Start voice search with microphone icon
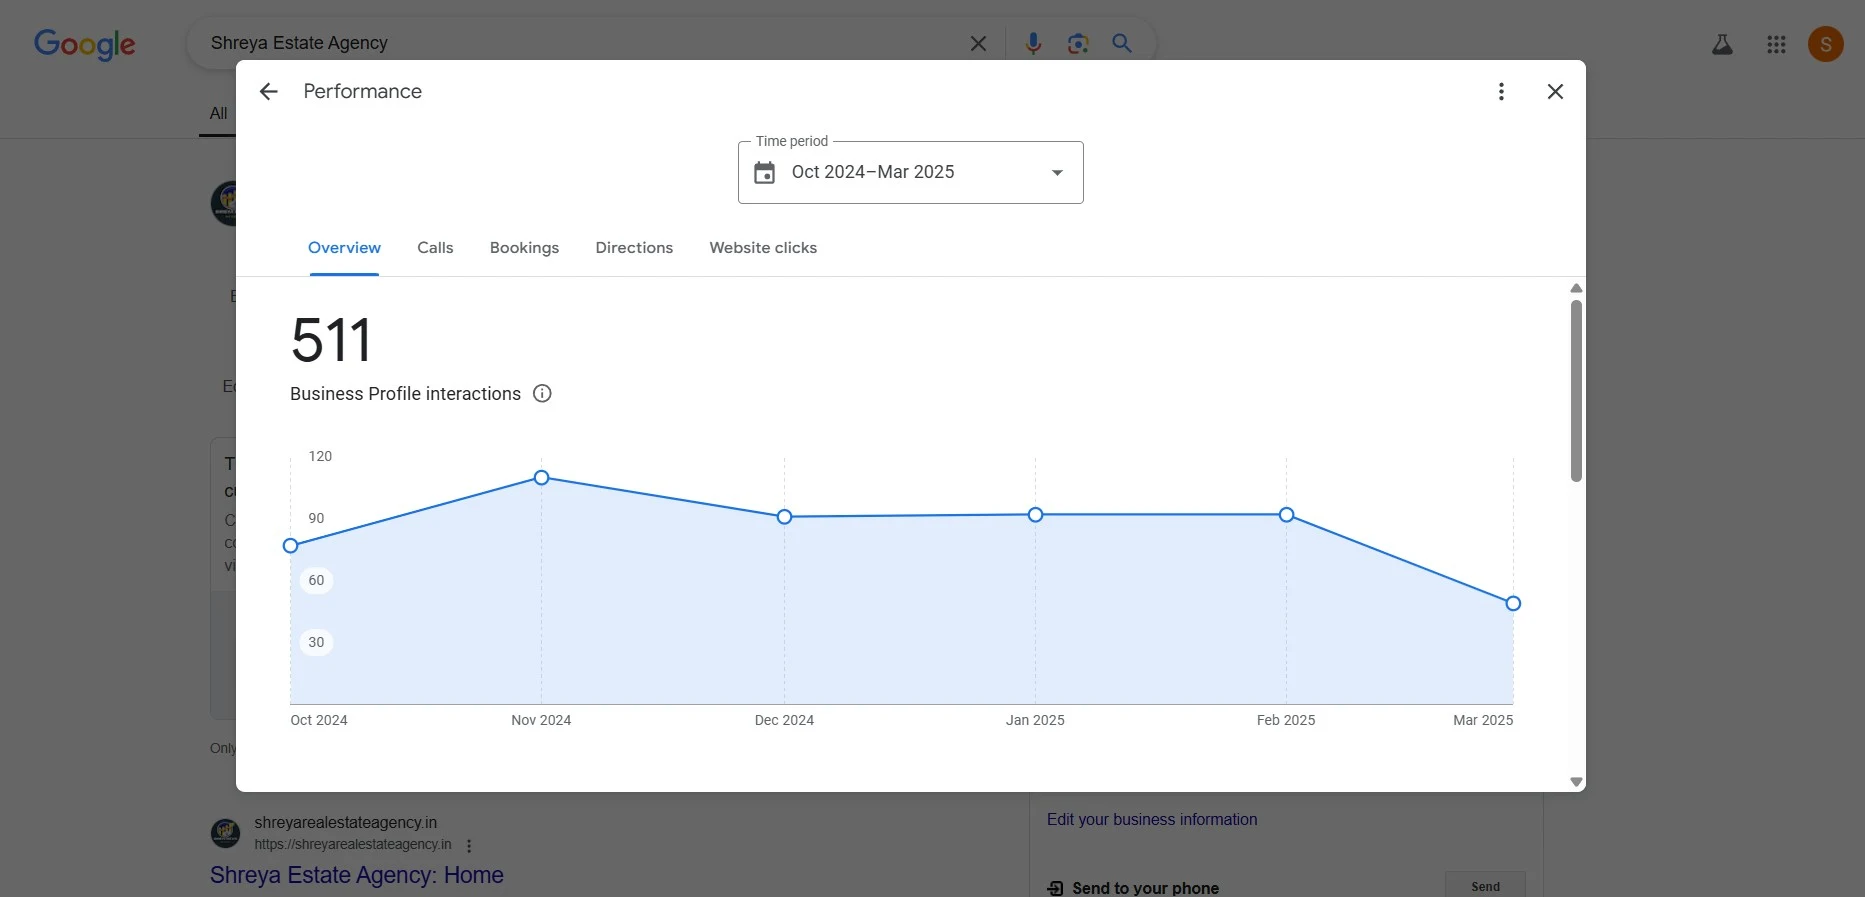Viewport: 1865px width, 897px height. point(1033,43)
